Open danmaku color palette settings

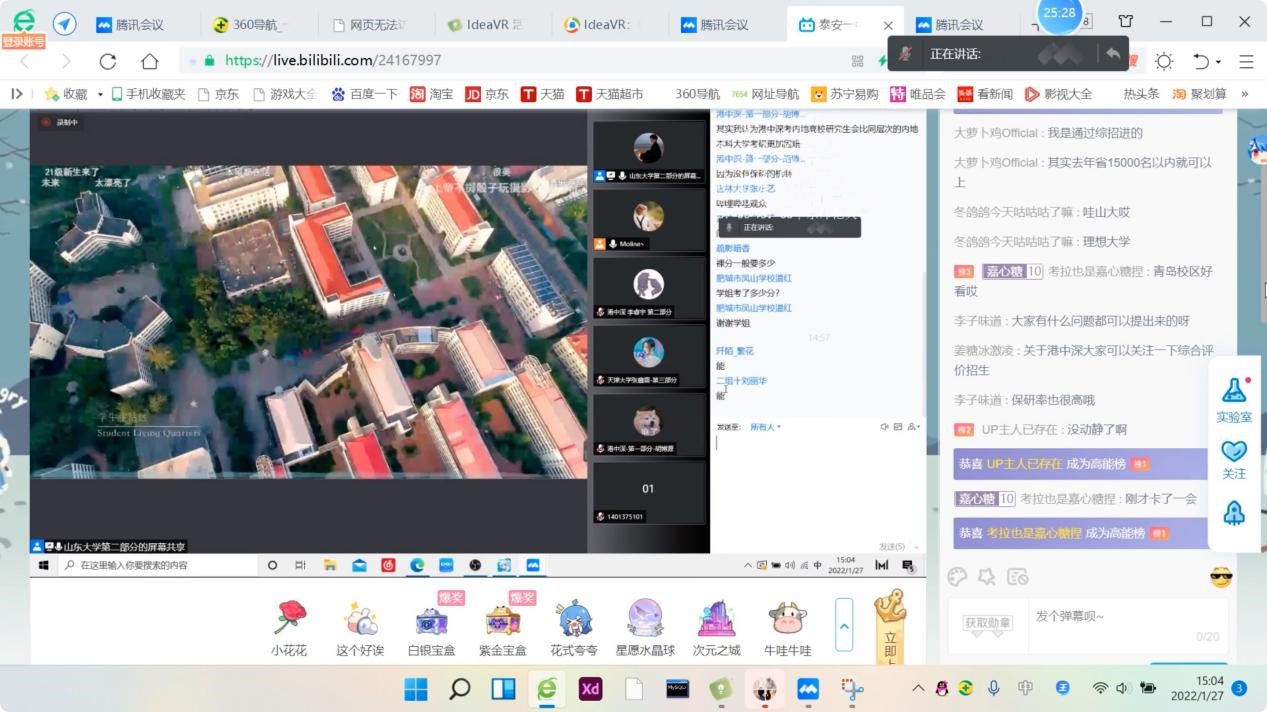coord(957,577)
